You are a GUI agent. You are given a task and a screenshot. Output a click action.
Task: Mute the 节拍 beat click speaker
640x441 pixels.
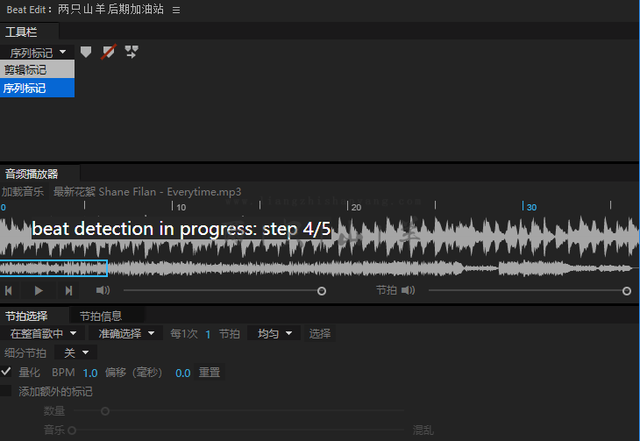(408, 290)
